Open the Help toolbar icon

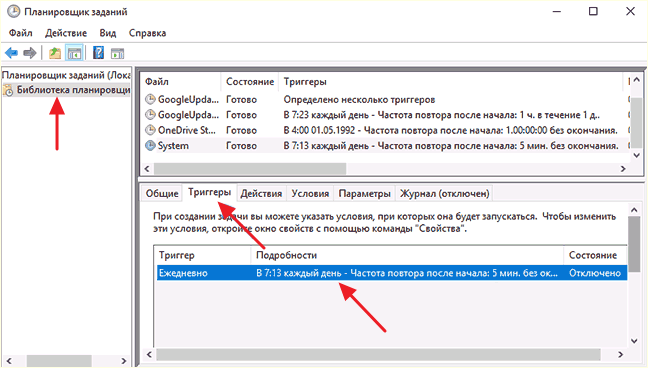coord(98,53)
